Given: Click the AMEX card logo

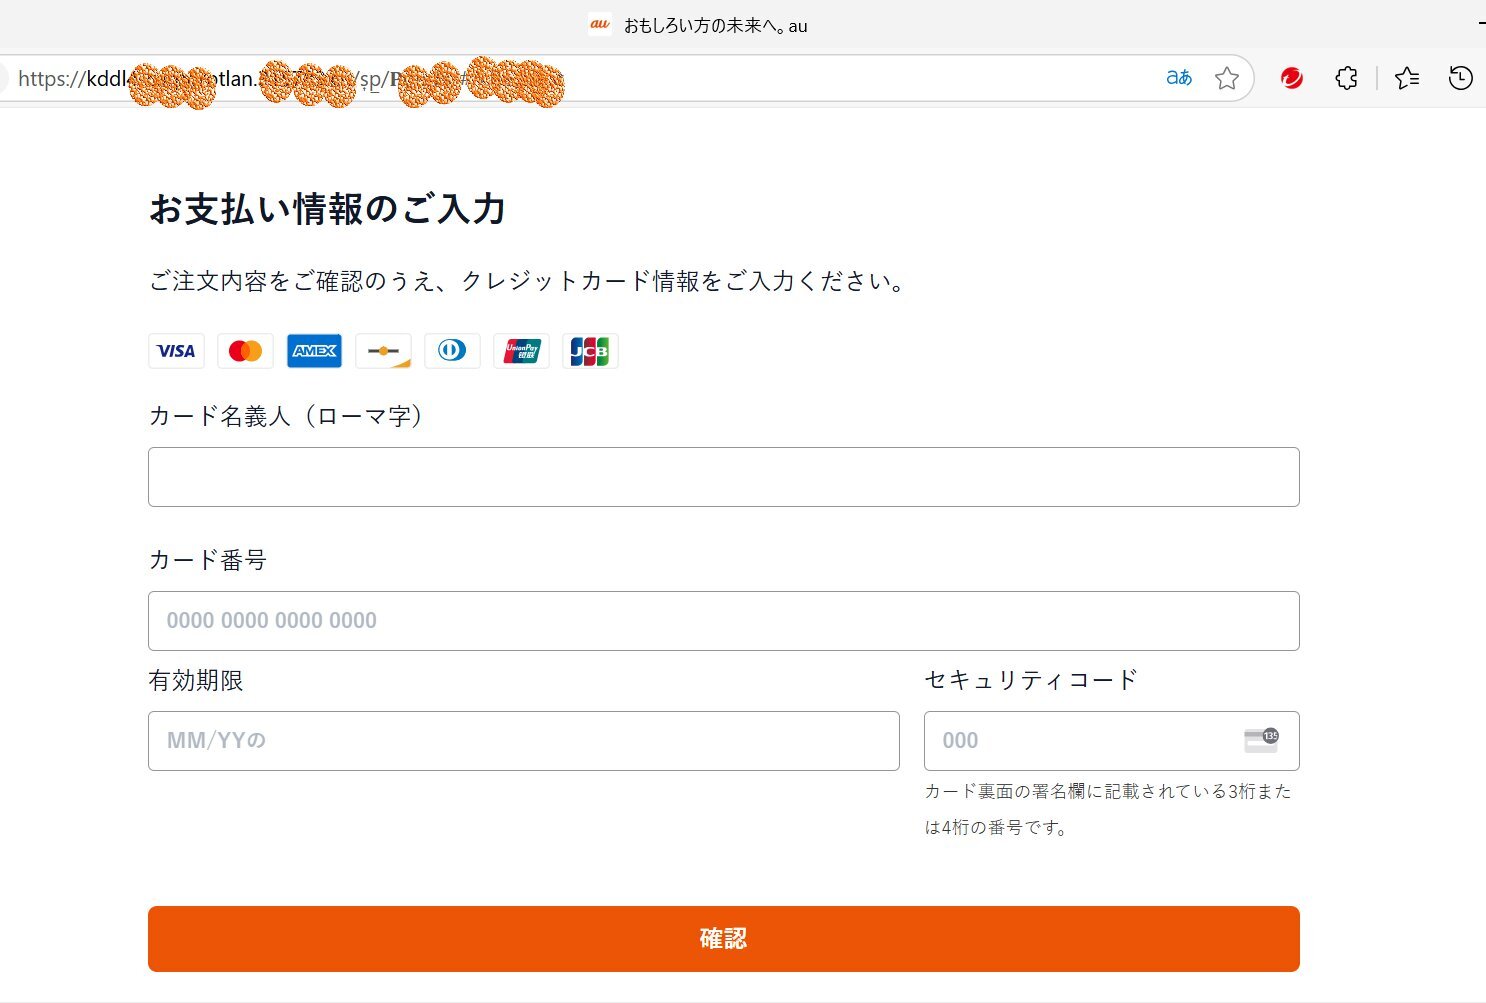Looking at the screenshot, I should (x=314, y=351).
